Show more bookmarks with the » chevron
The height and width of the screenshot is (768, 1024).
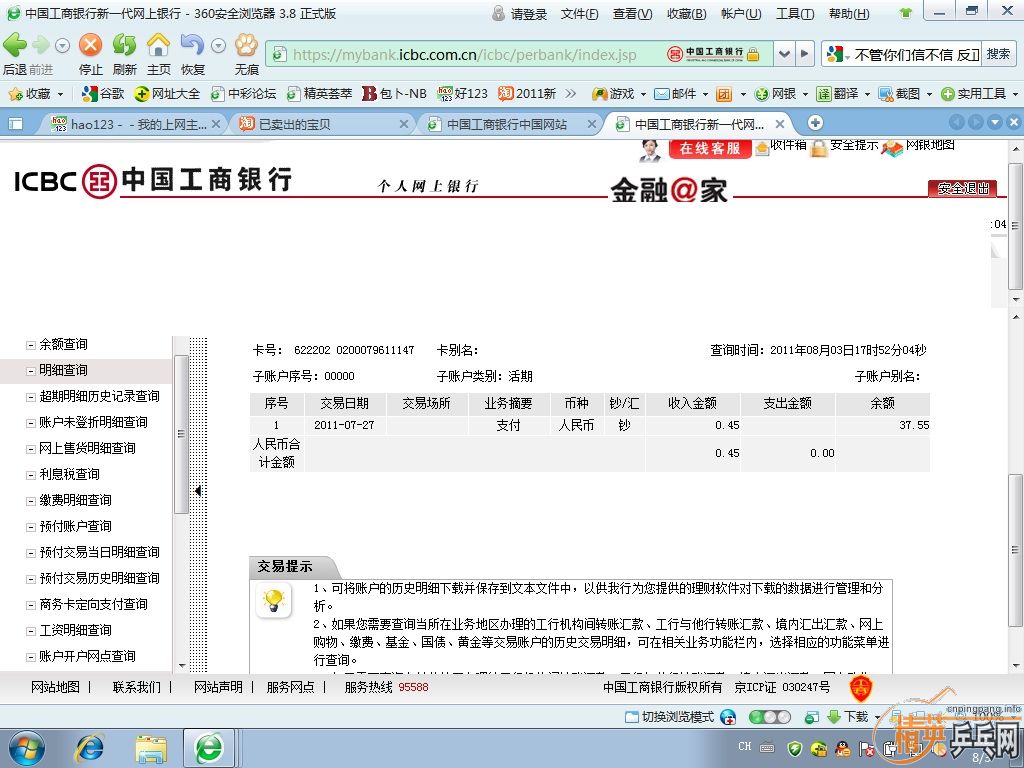click(571, 94)
